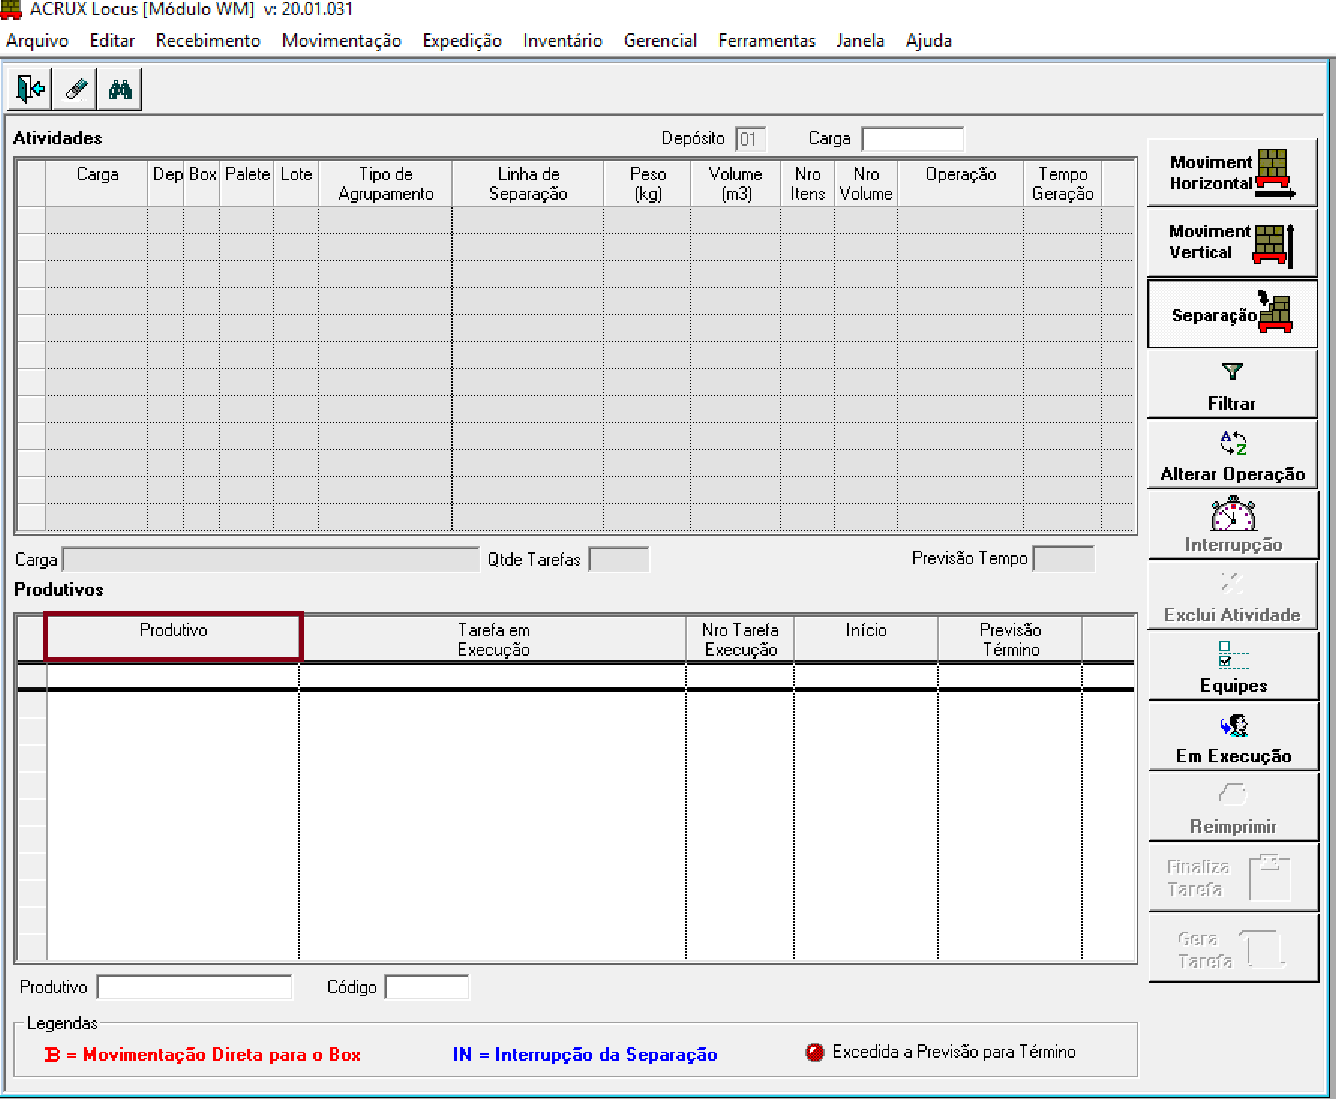Click the Nro Itens column header

click(808, 184)
